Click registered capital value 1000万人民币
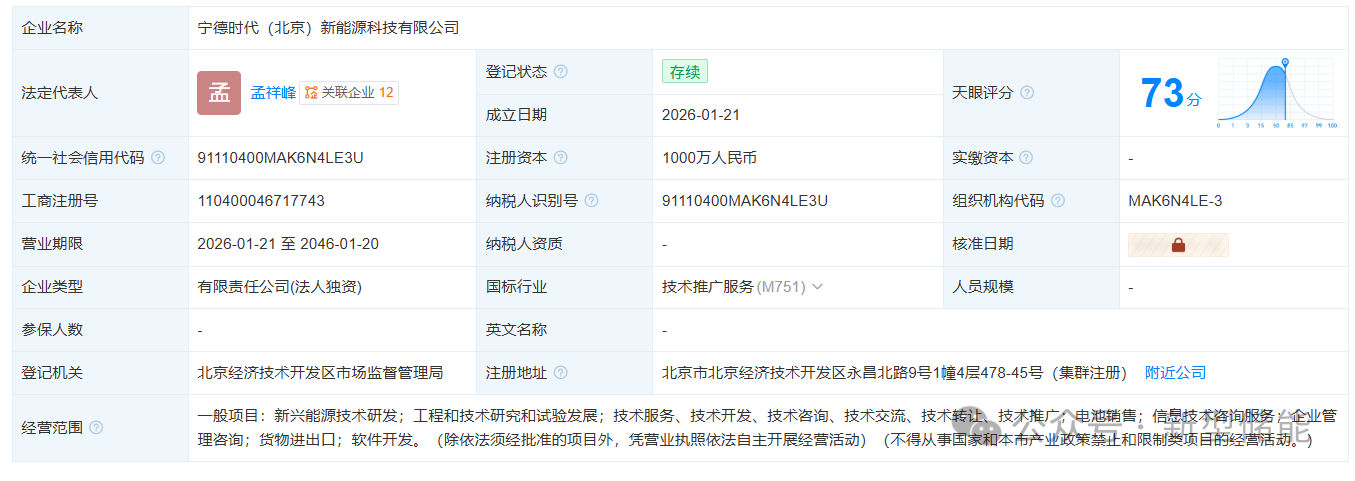Screen dimensions: 1355x481 [709, 158]
